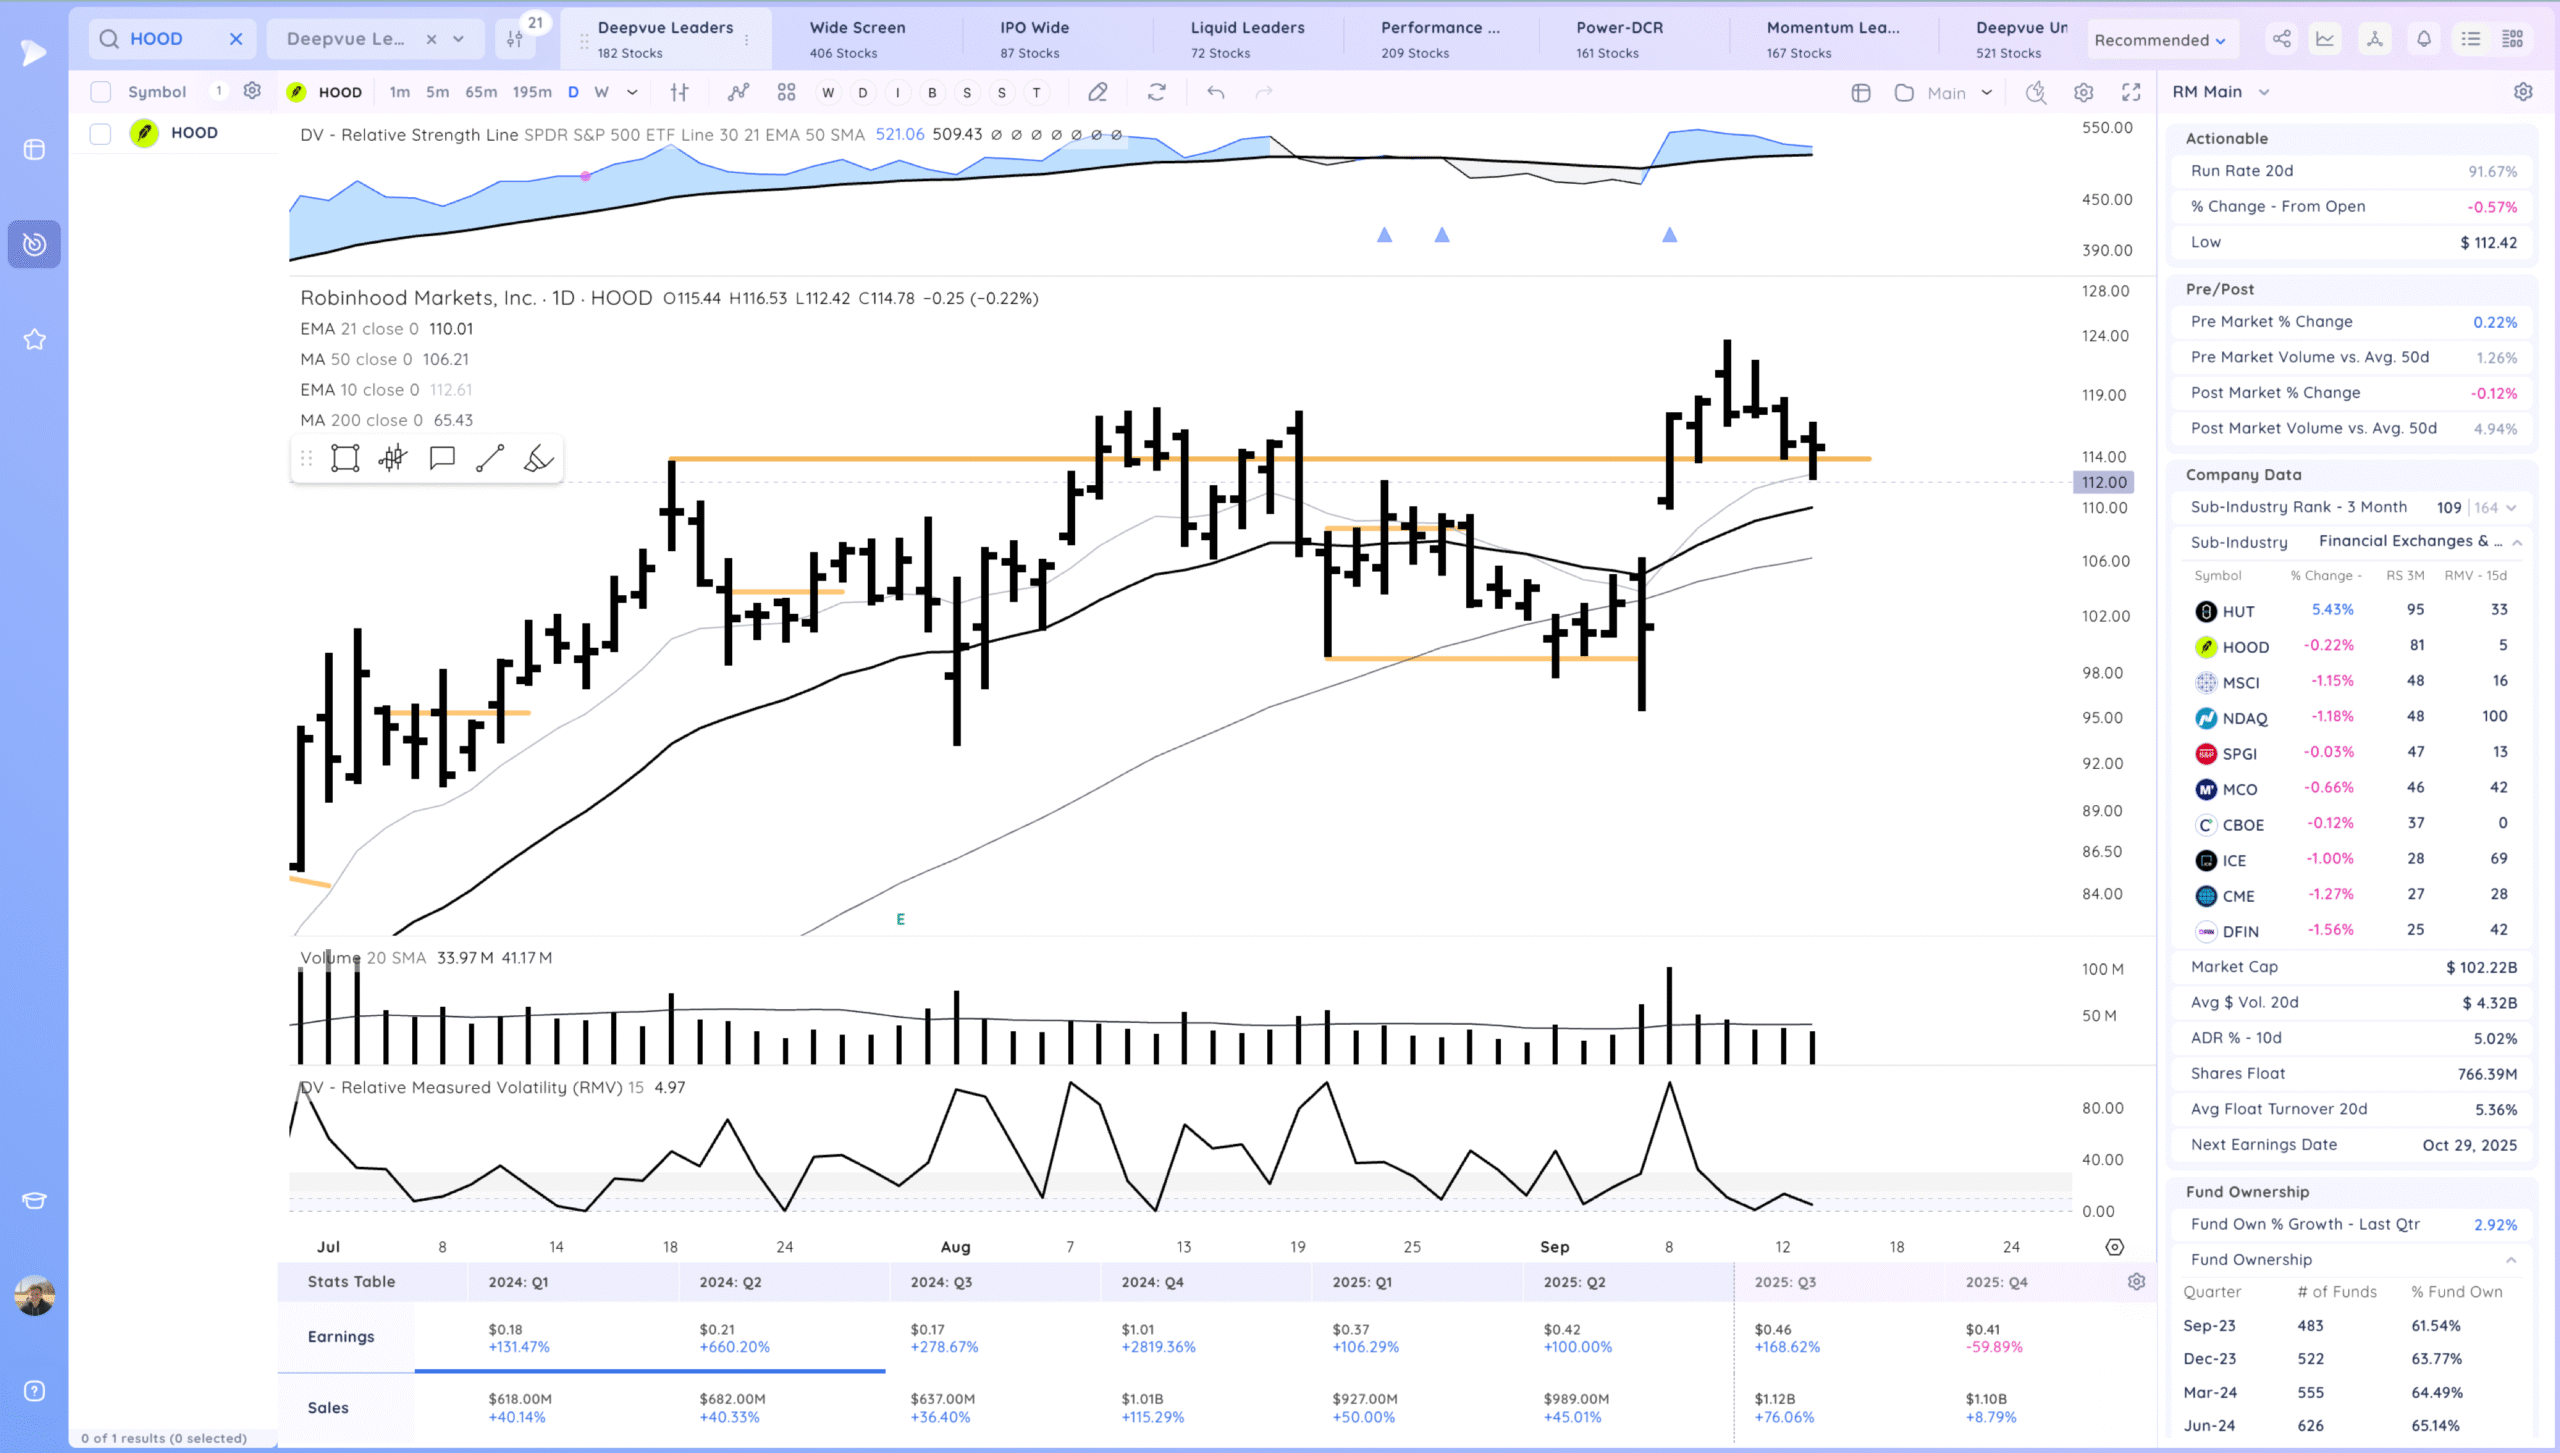Toggle the W marker circle button
The image size is (2560, 1453).
point(828,92)
